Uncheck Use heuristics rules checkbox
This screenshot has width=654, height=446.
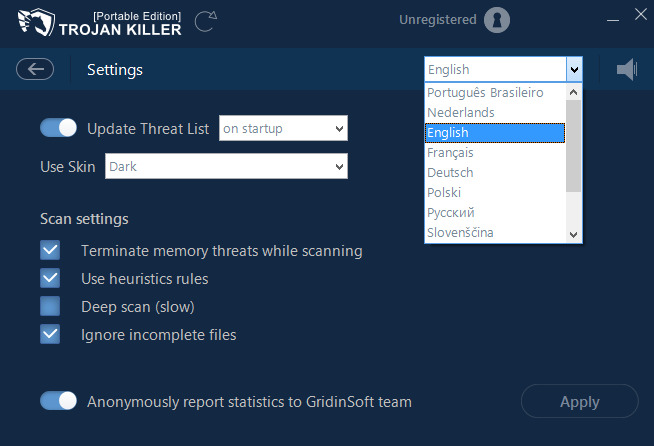click(x=50, y=278)
